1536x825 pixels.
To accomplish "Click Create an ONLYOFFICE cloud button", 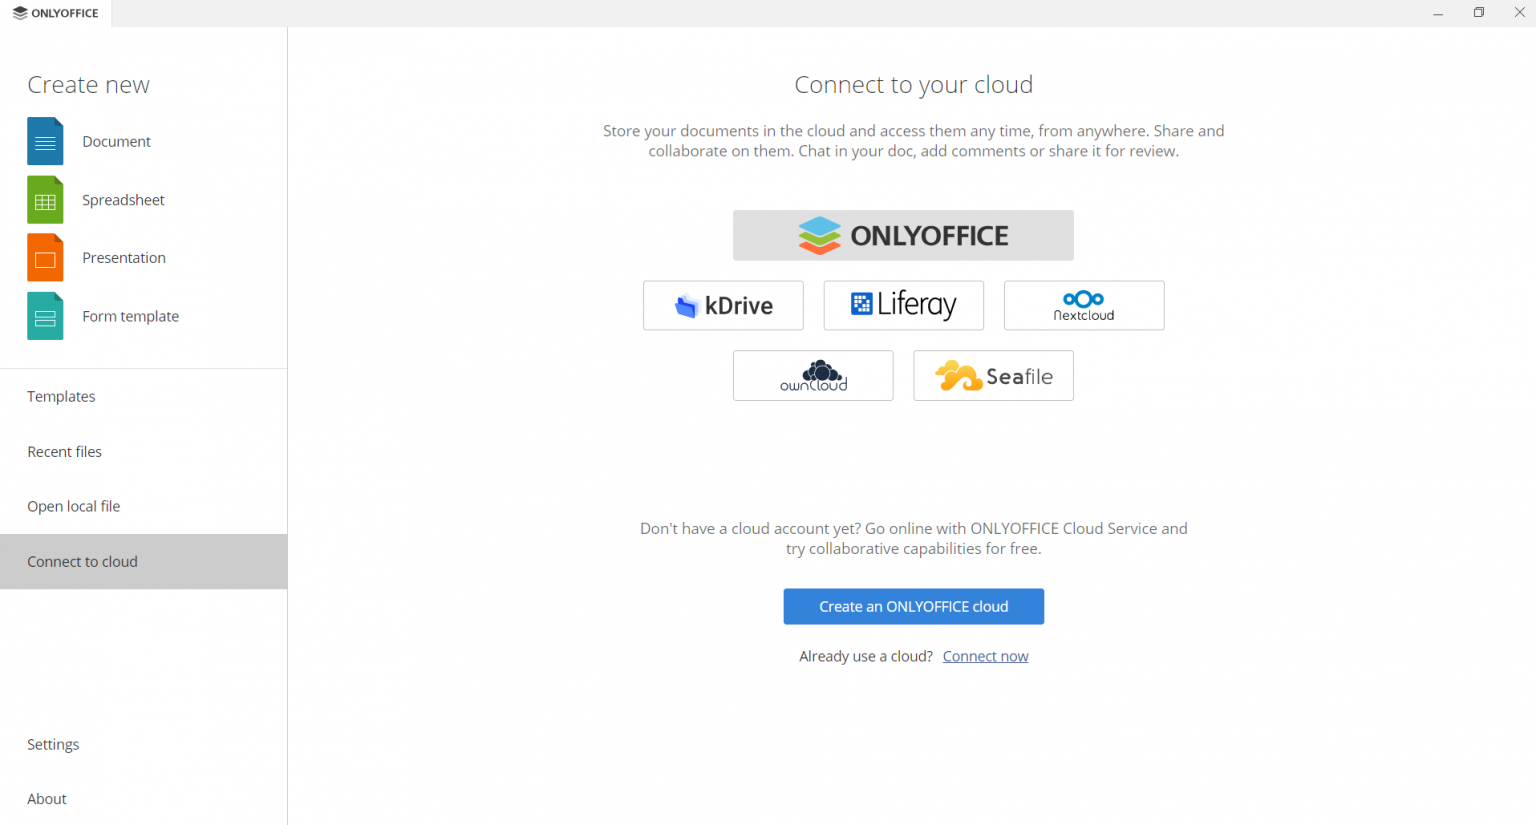I will (x=913, y=606).
